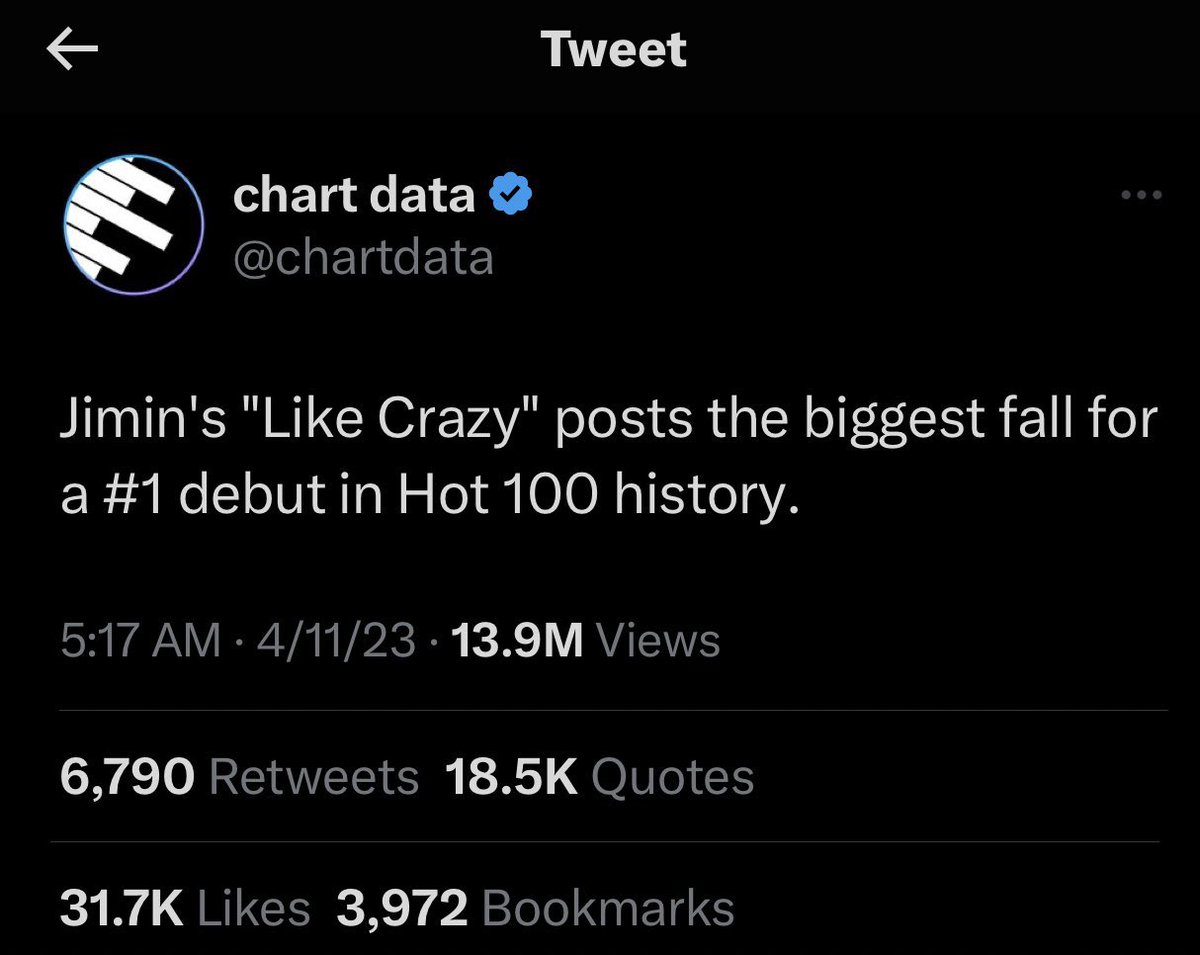Open the chart data display name
The width and height of the screenshot is (1200, 955).
click(353, 194)
